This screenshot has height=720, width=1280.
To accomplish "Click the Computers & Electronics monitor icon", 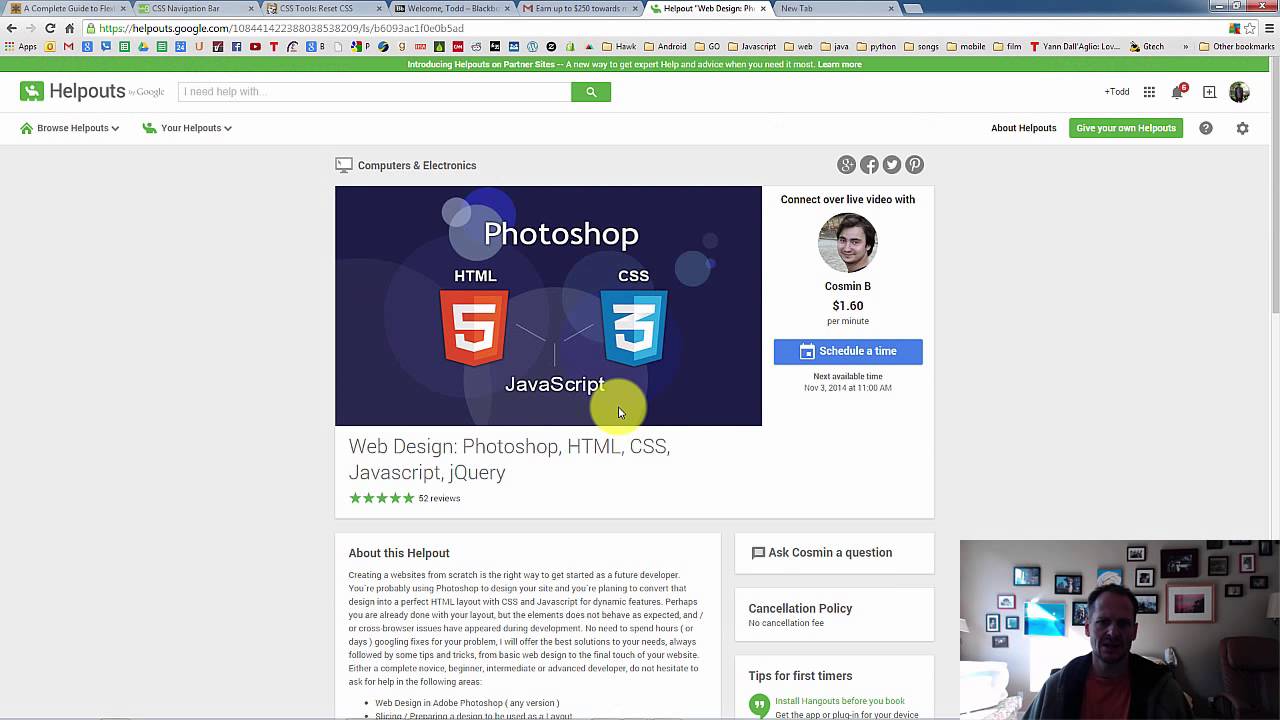I will point(344,165).
